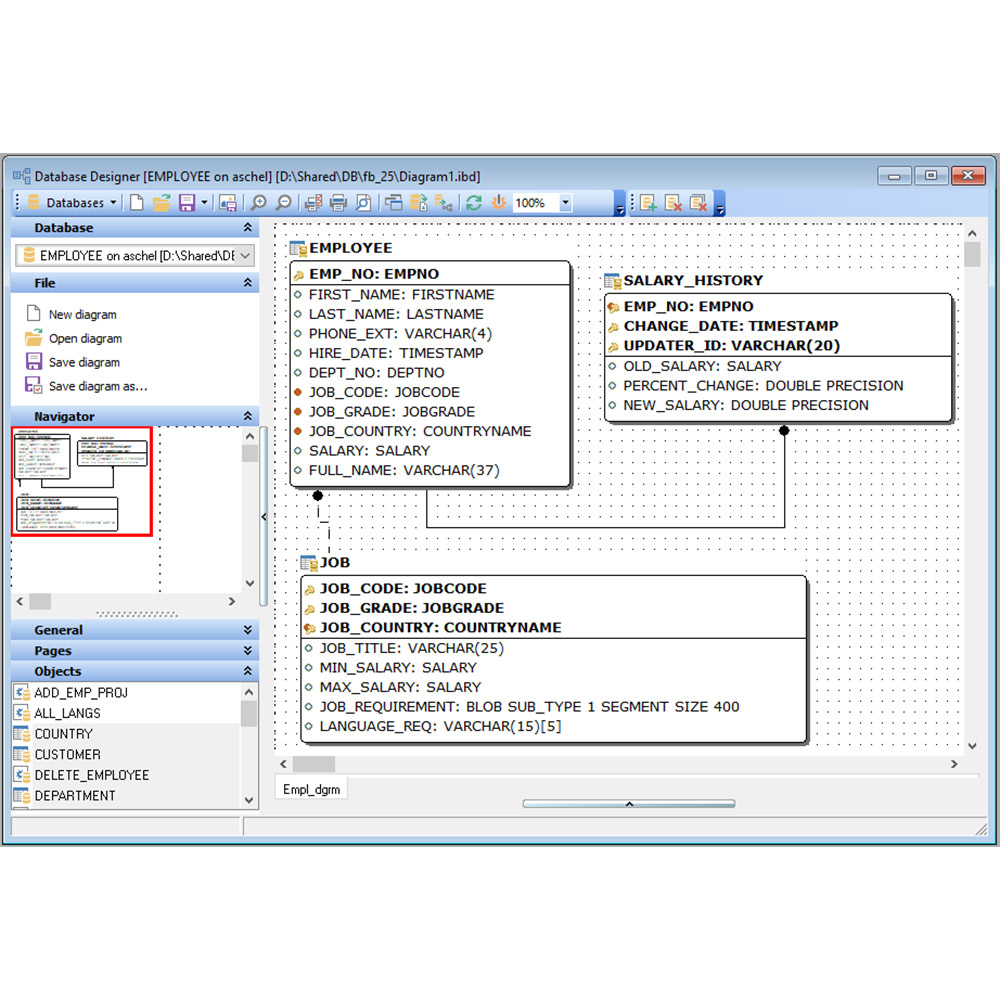Viewport: 1000px width, 1000px height.
Task: Click the Navigator diagram thumbnail
Action: tap(82, 482)
